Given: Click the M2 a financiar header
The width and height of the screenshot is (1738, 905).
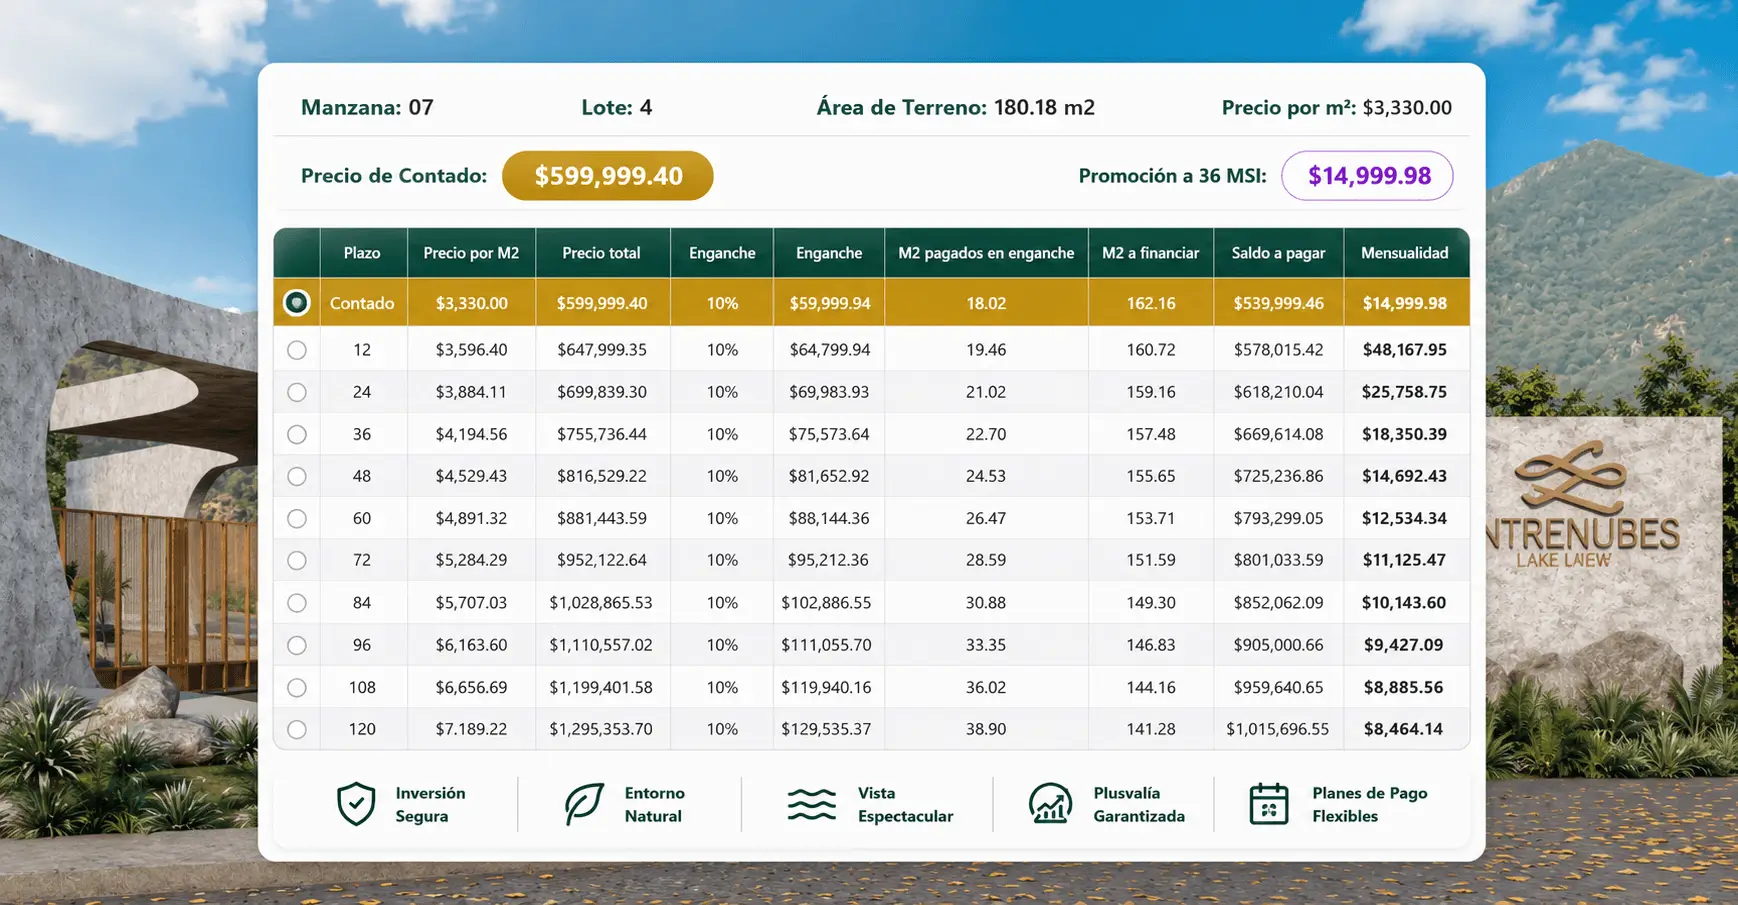Looking at the screenshot, I should click(1150, 253).
